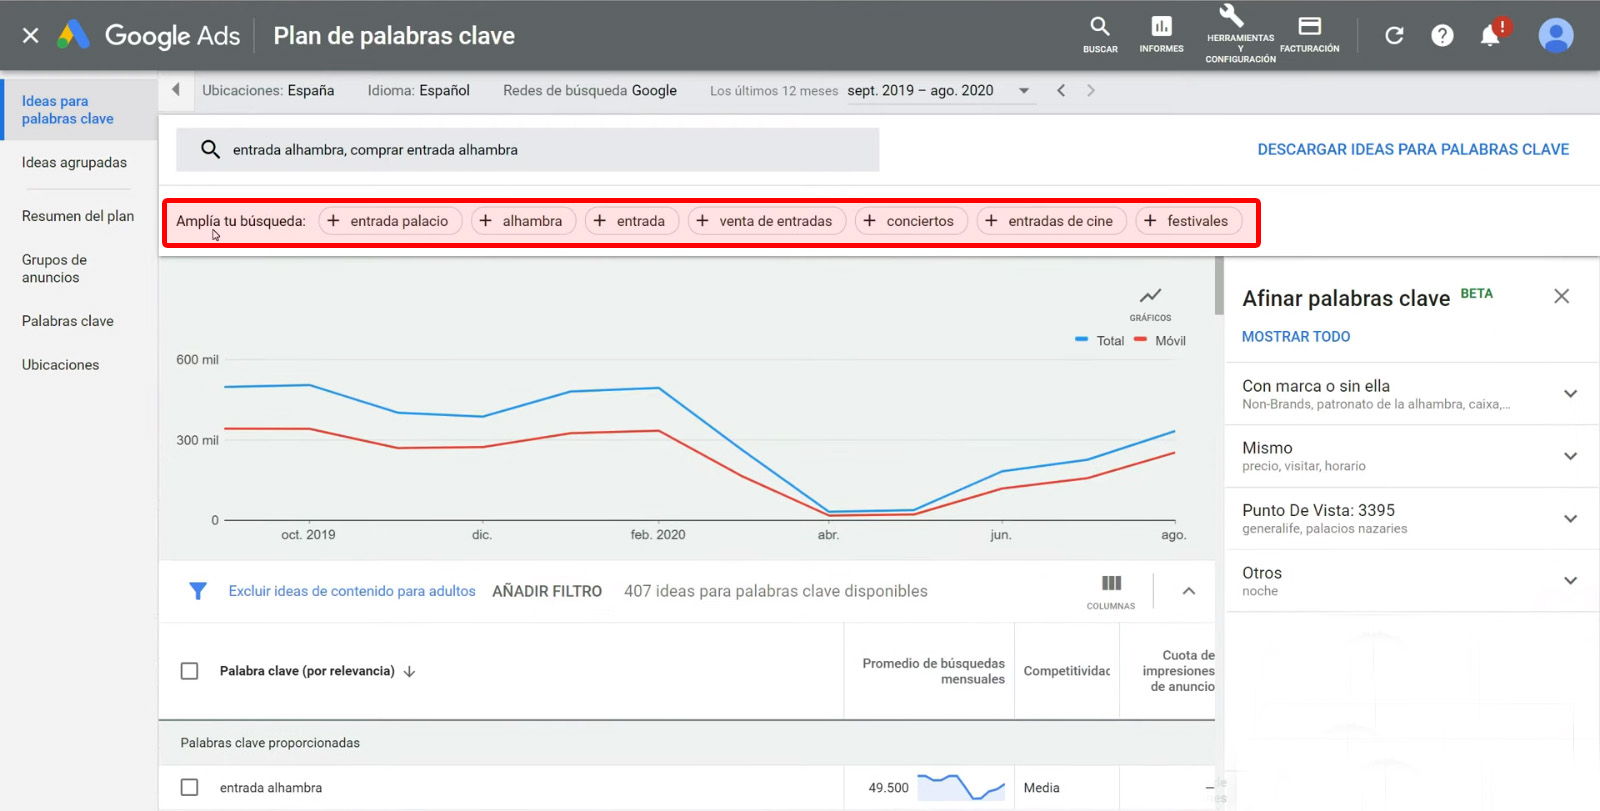Add 'alhambra' suggestion chip

click(x=523, y=221)
